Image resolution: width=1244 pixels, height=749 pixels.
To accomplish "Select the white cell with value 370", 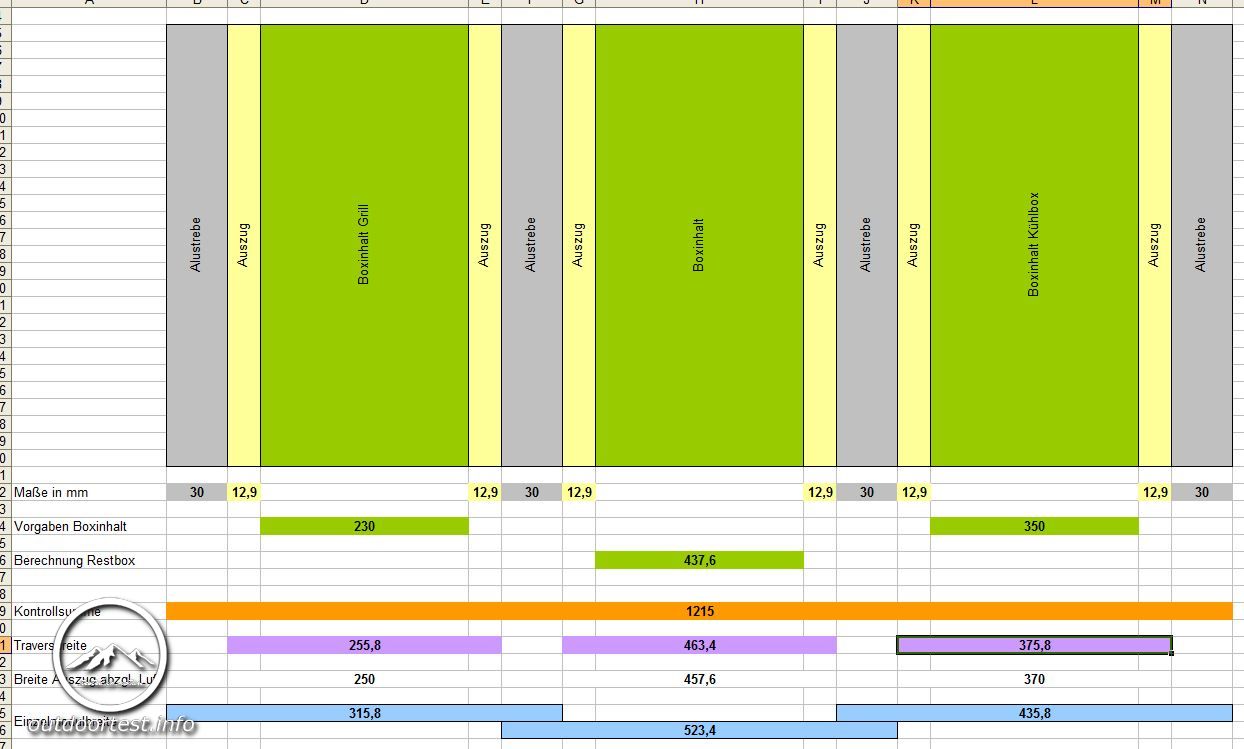I will click(x=1034, y=679).
